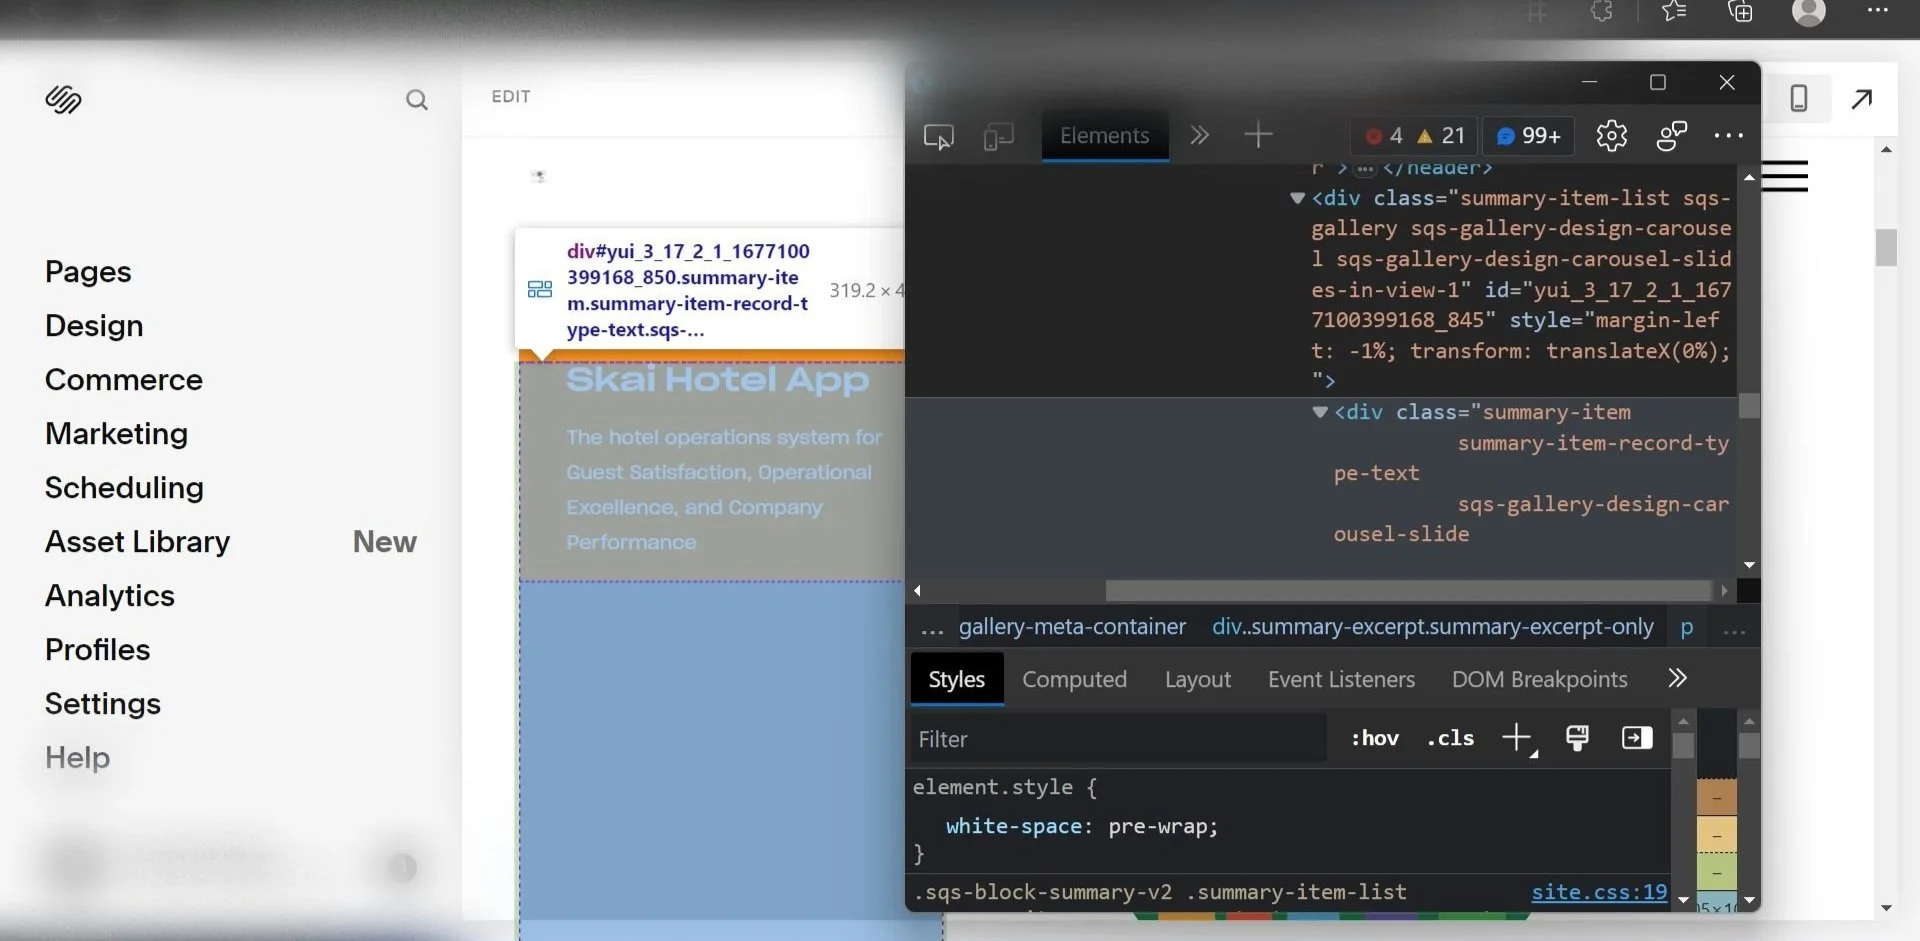Open site.css:19 stylesheet link
The height and width of the screenshot is (941, 1920).
(1598, 893)
